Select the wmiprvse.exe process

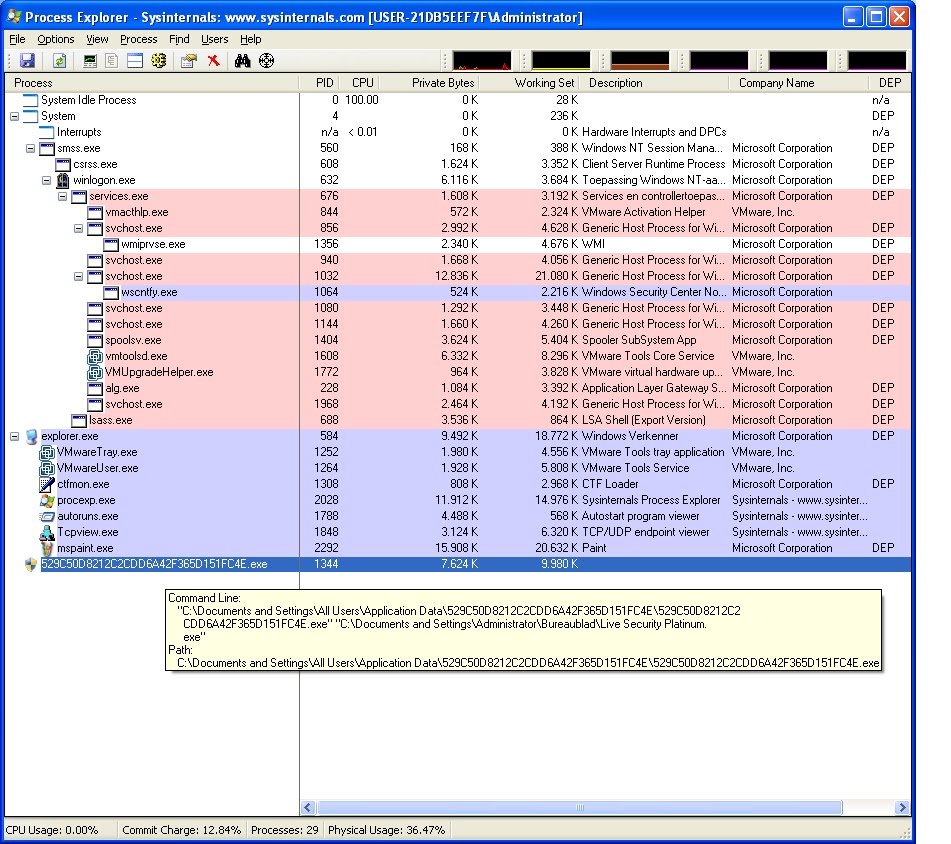[458, 244]
